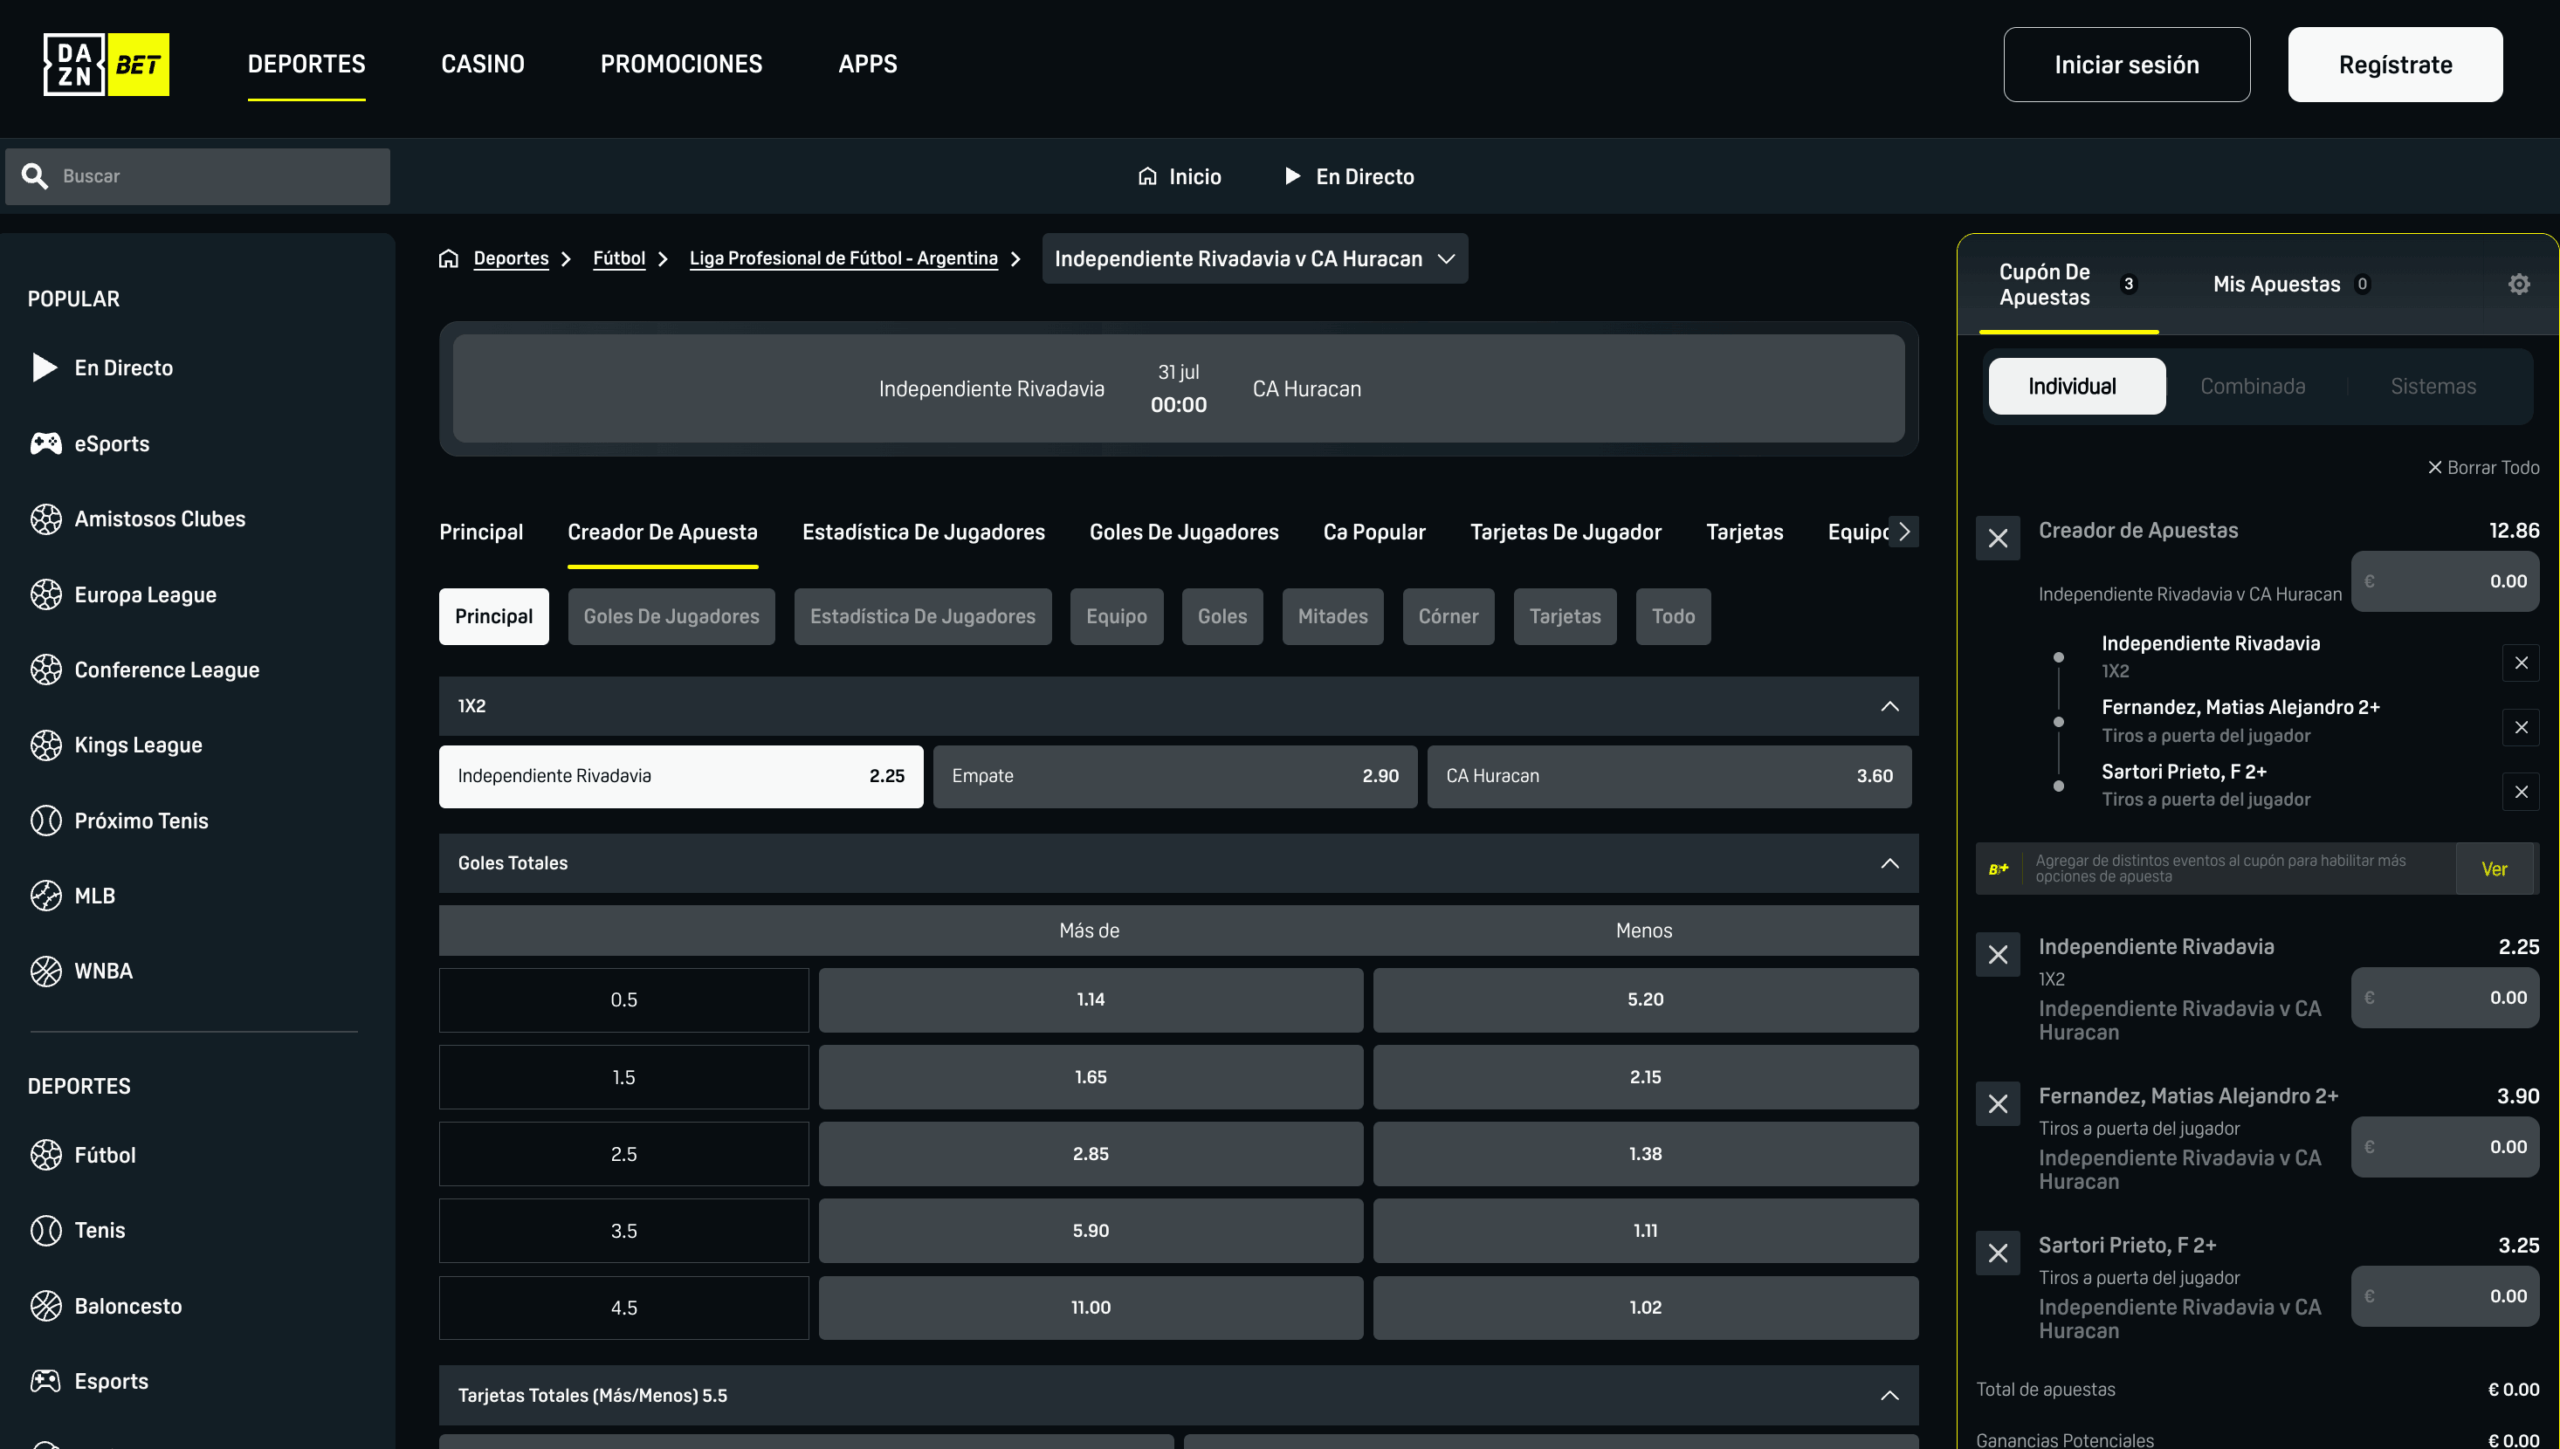
Task: Switch to the Principal market tab
Action: tap(481, 532)
